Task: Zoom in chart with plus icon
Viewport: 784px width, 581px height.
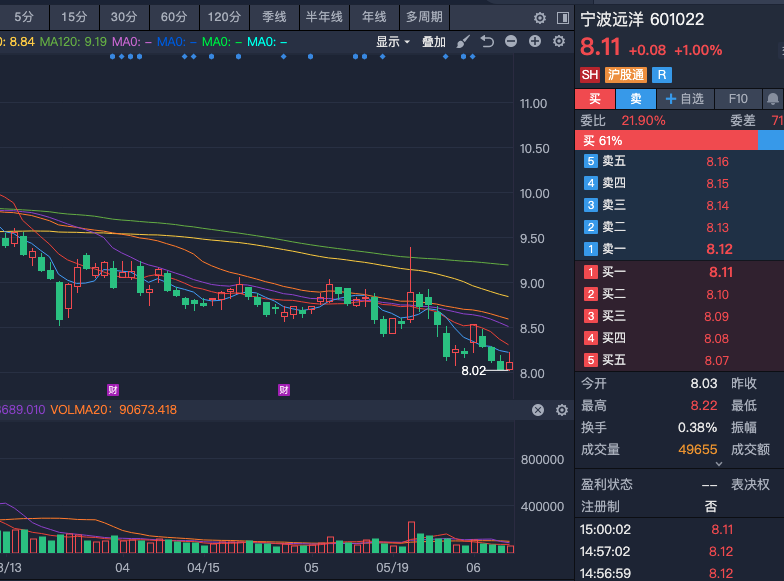Action: pos(534,42)
